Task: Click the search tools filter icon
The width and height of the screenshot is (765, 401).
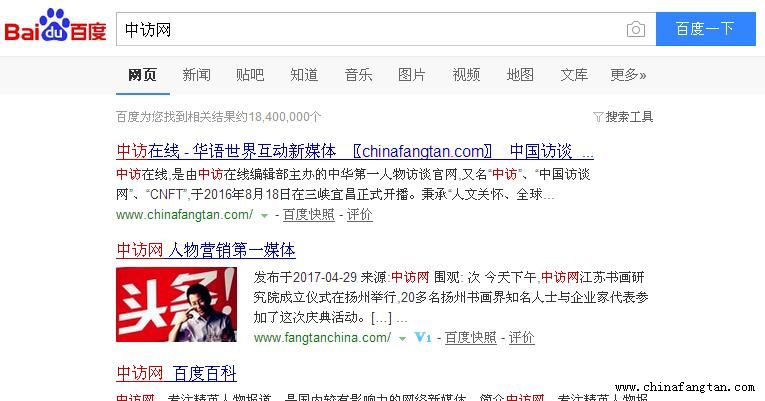Action: 598,117
